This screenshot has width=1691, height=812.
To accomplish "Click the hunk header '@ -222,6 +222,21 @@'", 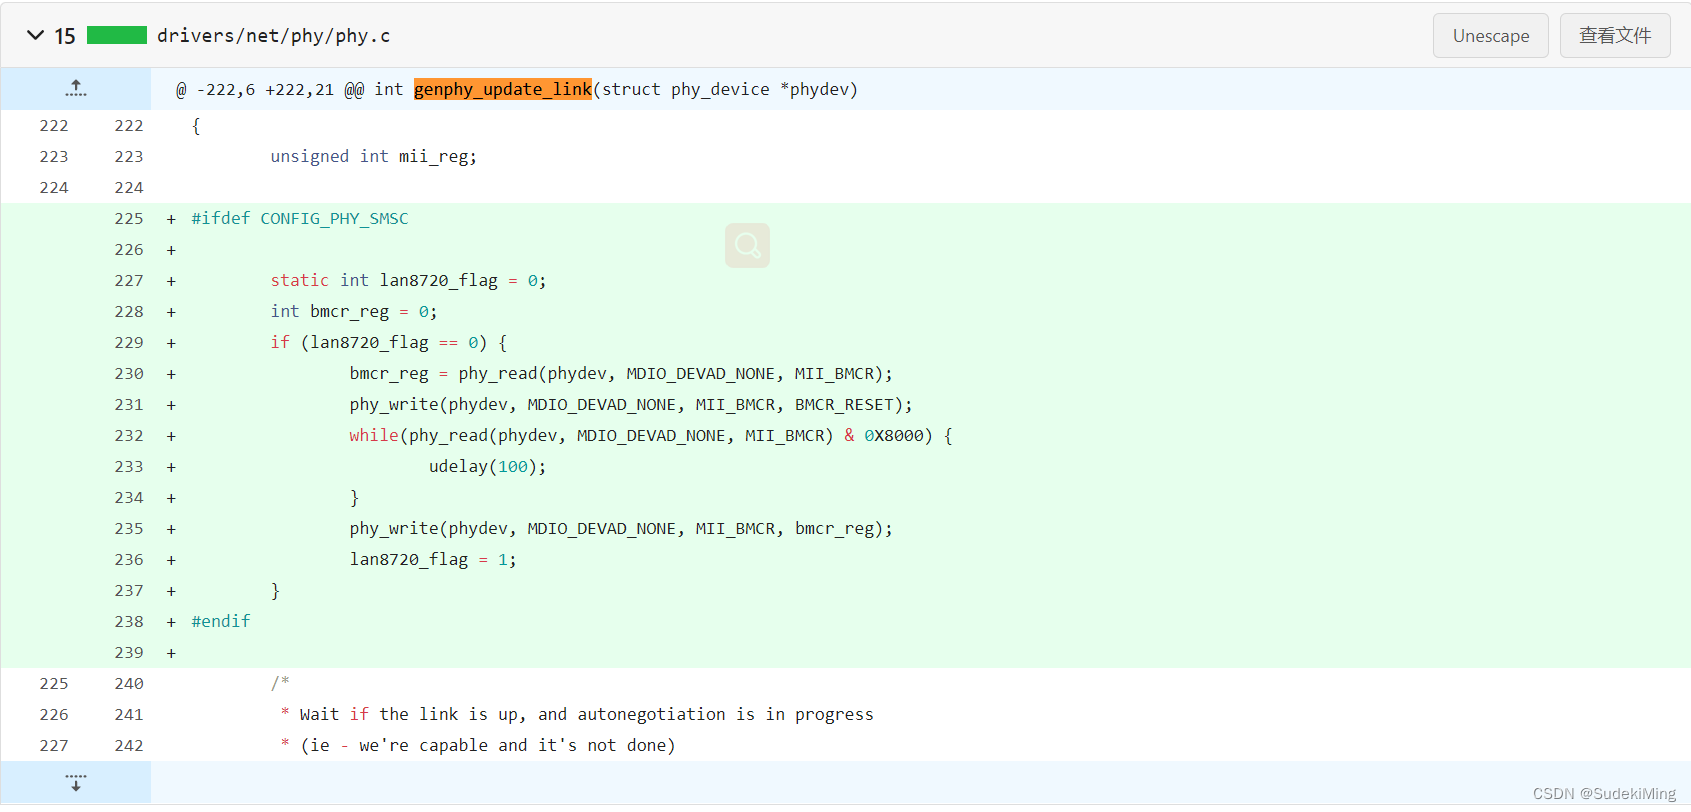I will coord(270,89).
